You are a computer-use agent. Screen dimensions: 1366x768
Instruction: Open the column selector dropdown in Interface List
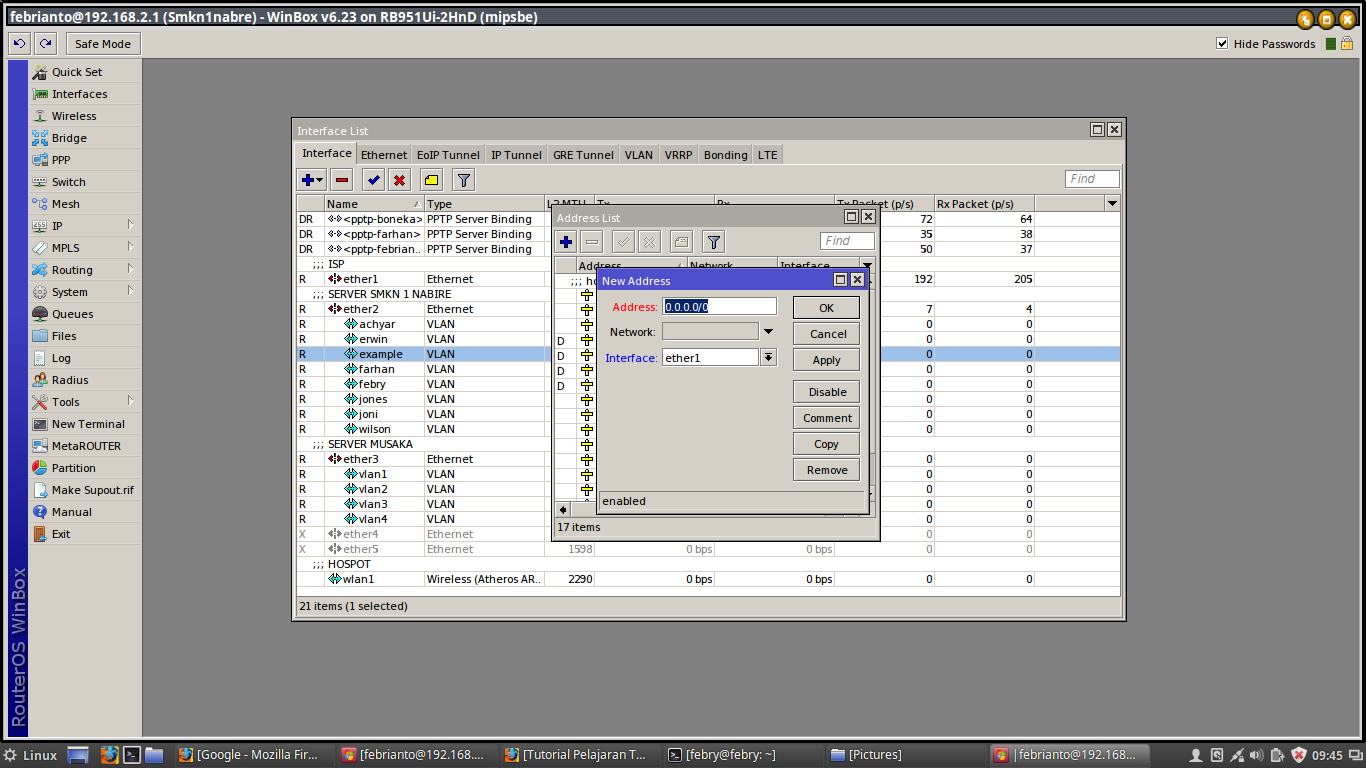1112,203
